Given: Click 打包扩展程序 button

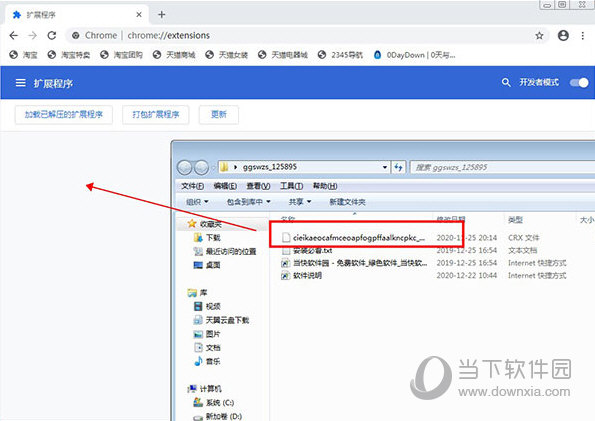Looking at the screenshot, I should click(156, 115).
